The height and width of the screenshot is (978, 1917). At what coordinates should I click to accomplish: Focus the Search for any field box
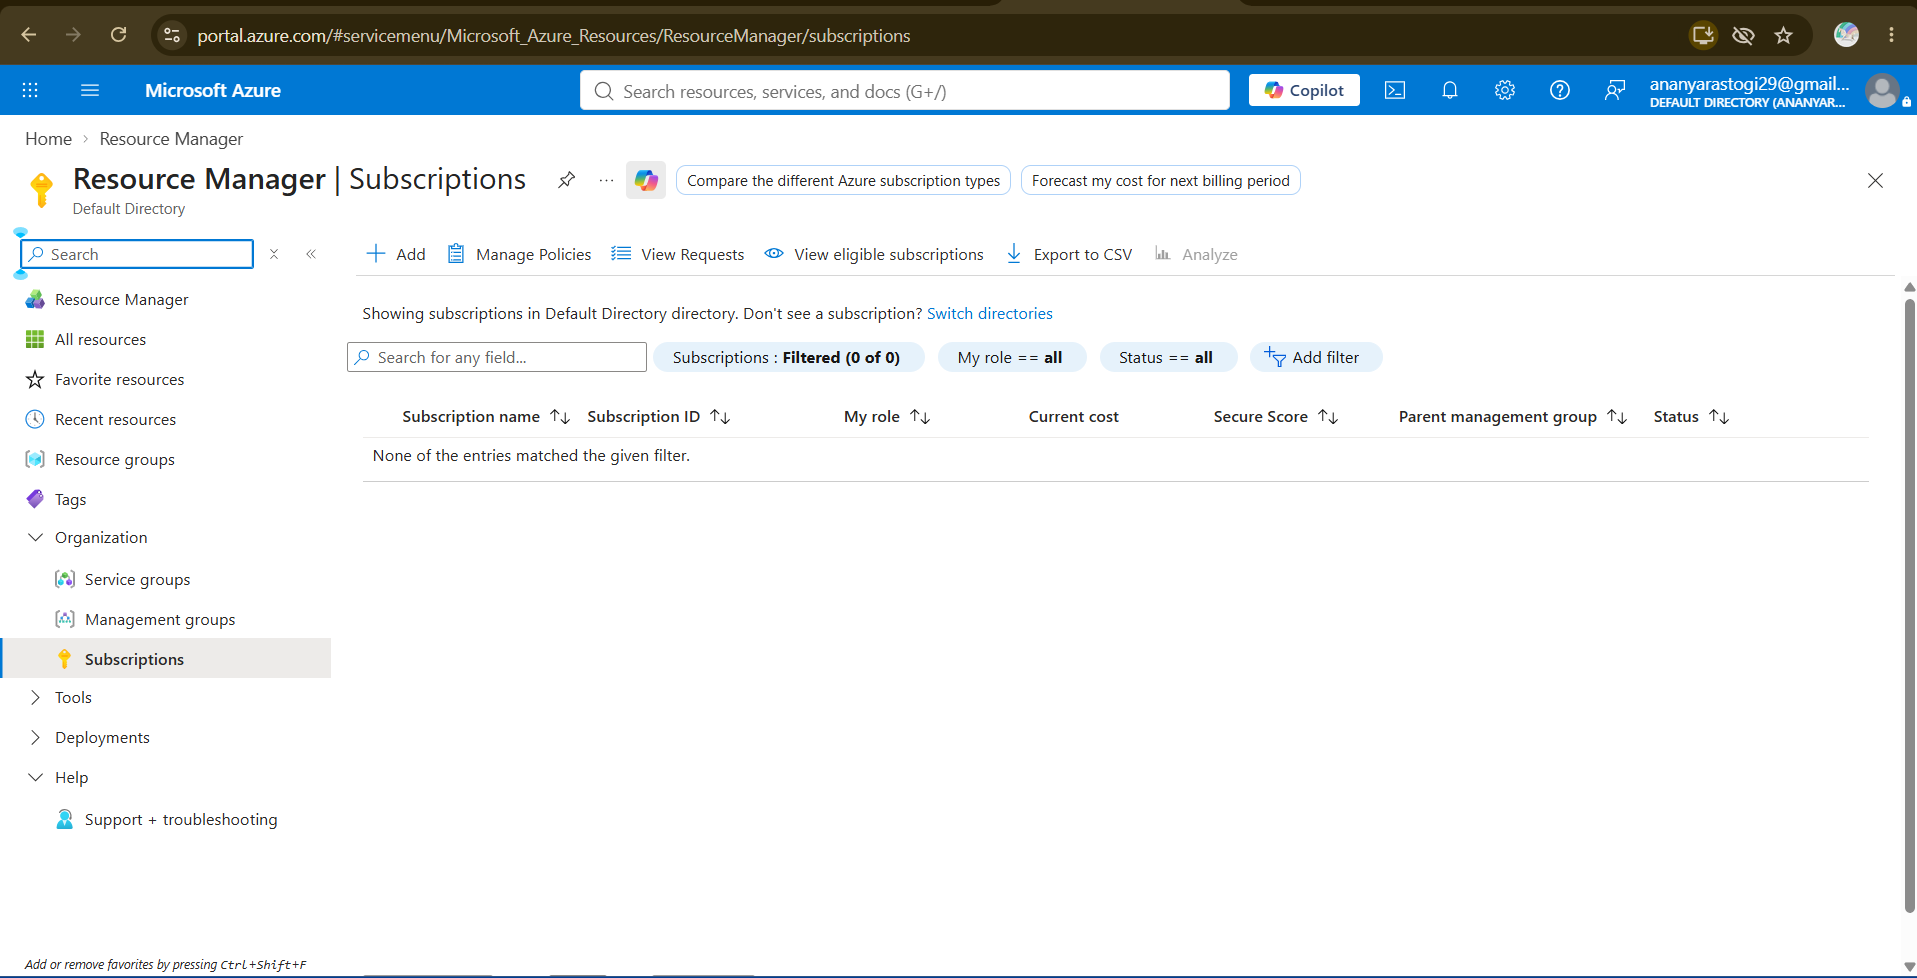[497, 357]
